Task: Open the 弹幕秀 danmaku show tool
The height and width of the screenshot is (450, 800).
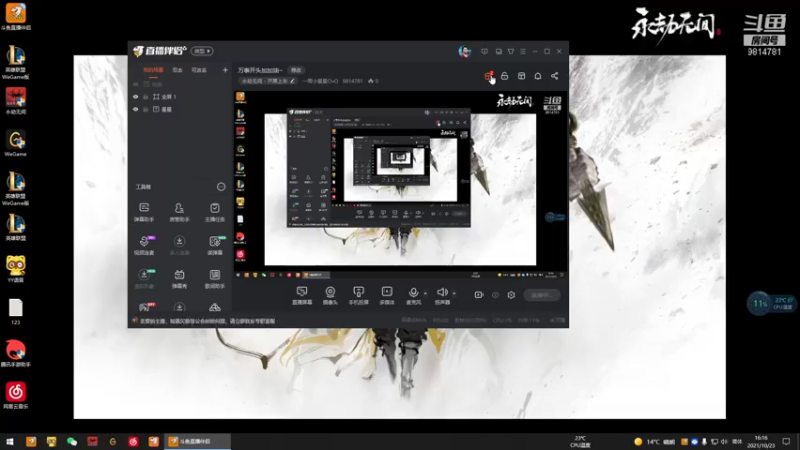Action: coord(179,279)
